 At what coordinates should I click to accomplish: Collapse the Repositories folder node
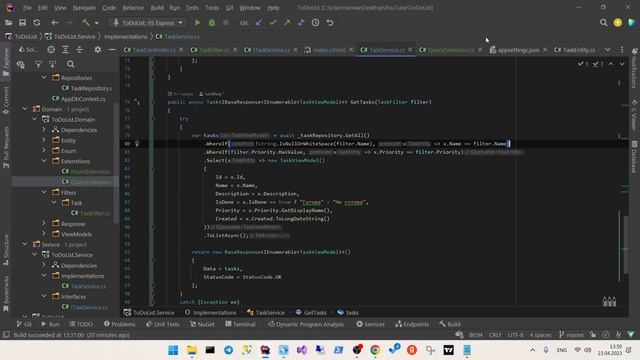(x=44, y=78)
